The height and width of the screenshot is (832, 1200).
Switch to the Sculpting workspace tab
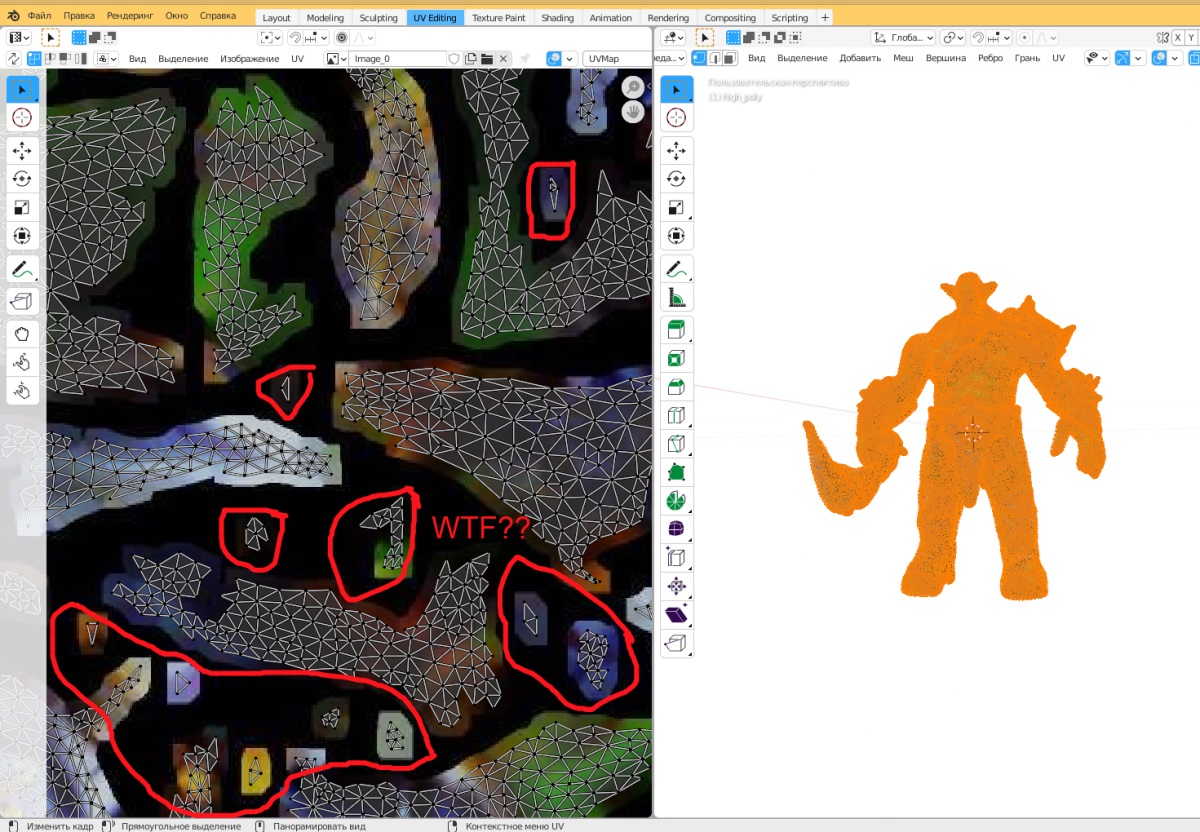[x=379, y=18]
